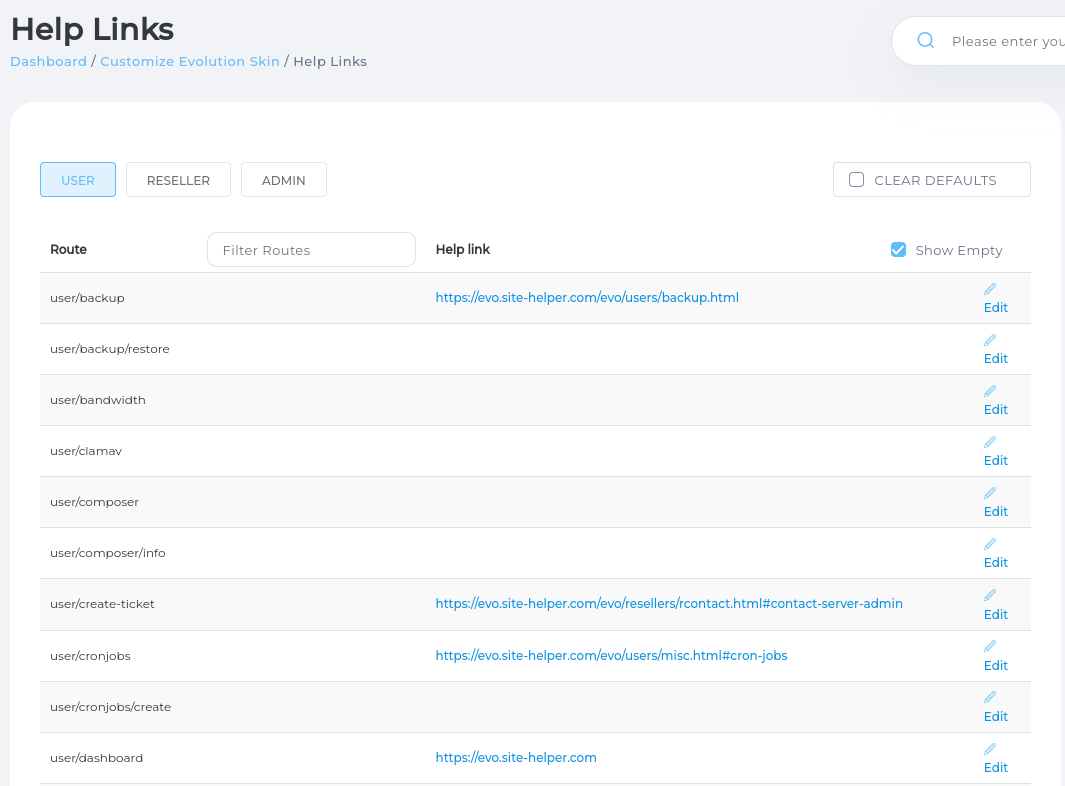1065x786 pixels.
Task: Enable the Clear Defaults checkbox
Action: point(856,180)
